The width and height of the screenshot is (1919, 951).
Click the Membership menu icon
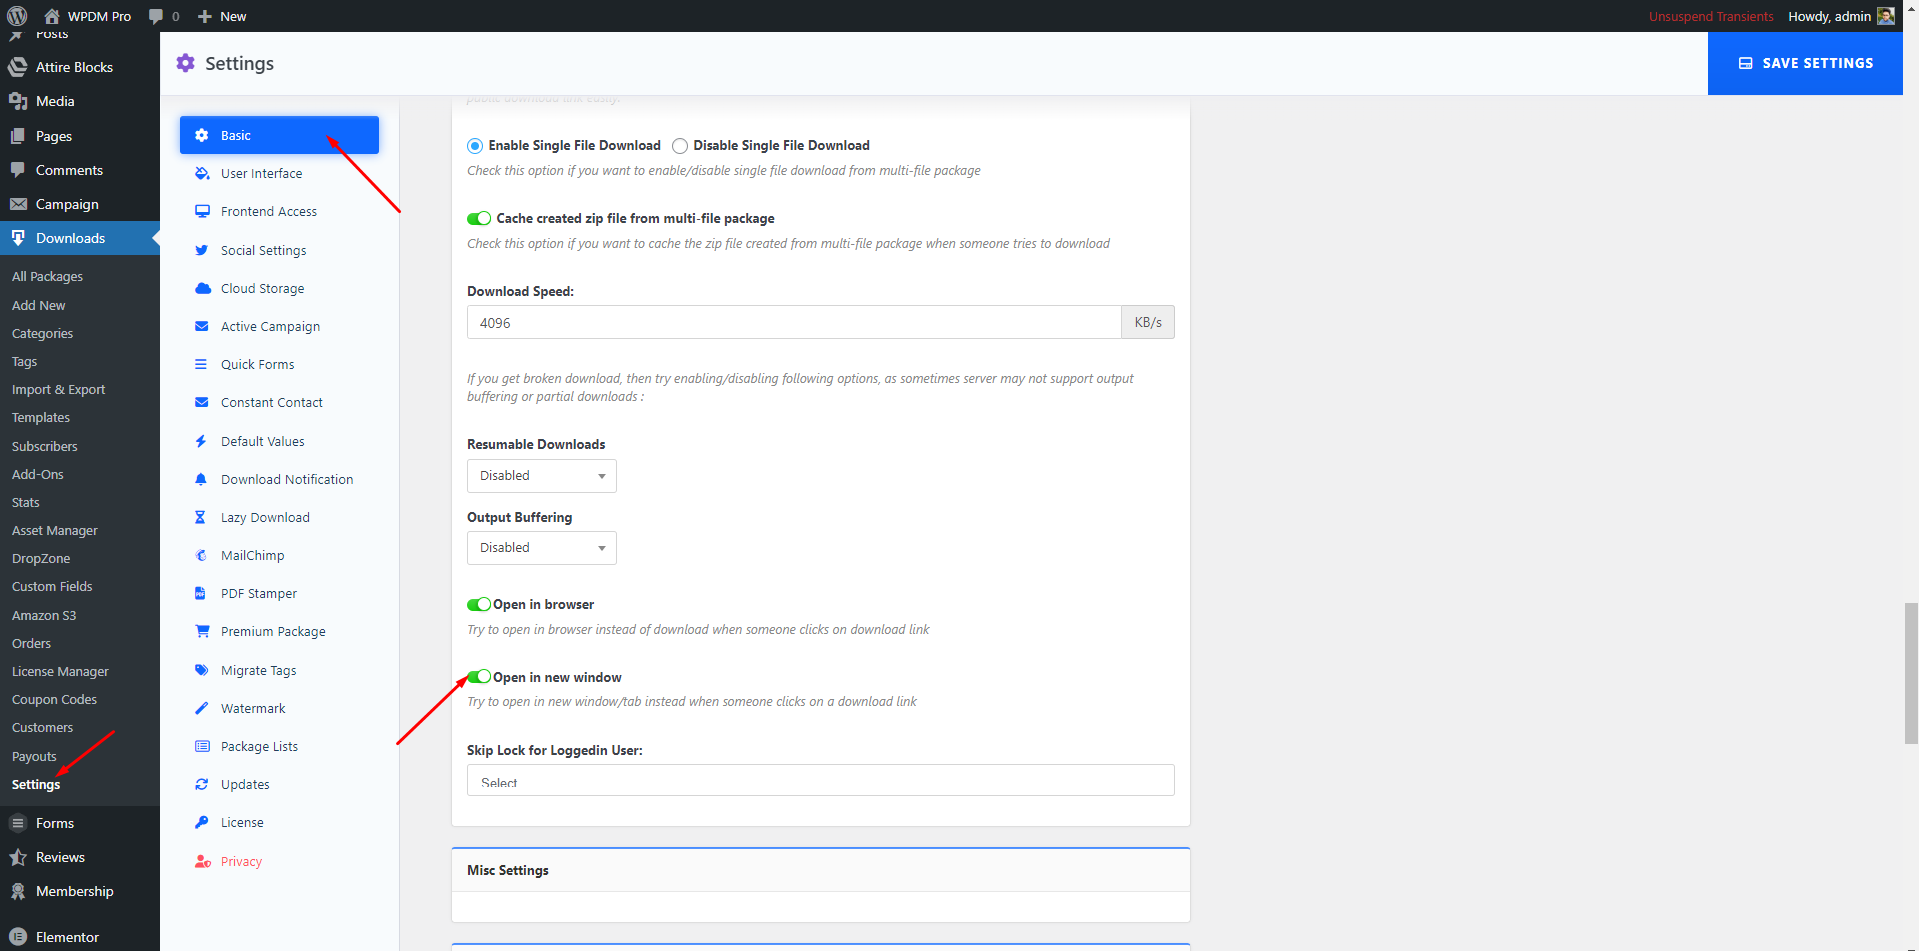18,891
